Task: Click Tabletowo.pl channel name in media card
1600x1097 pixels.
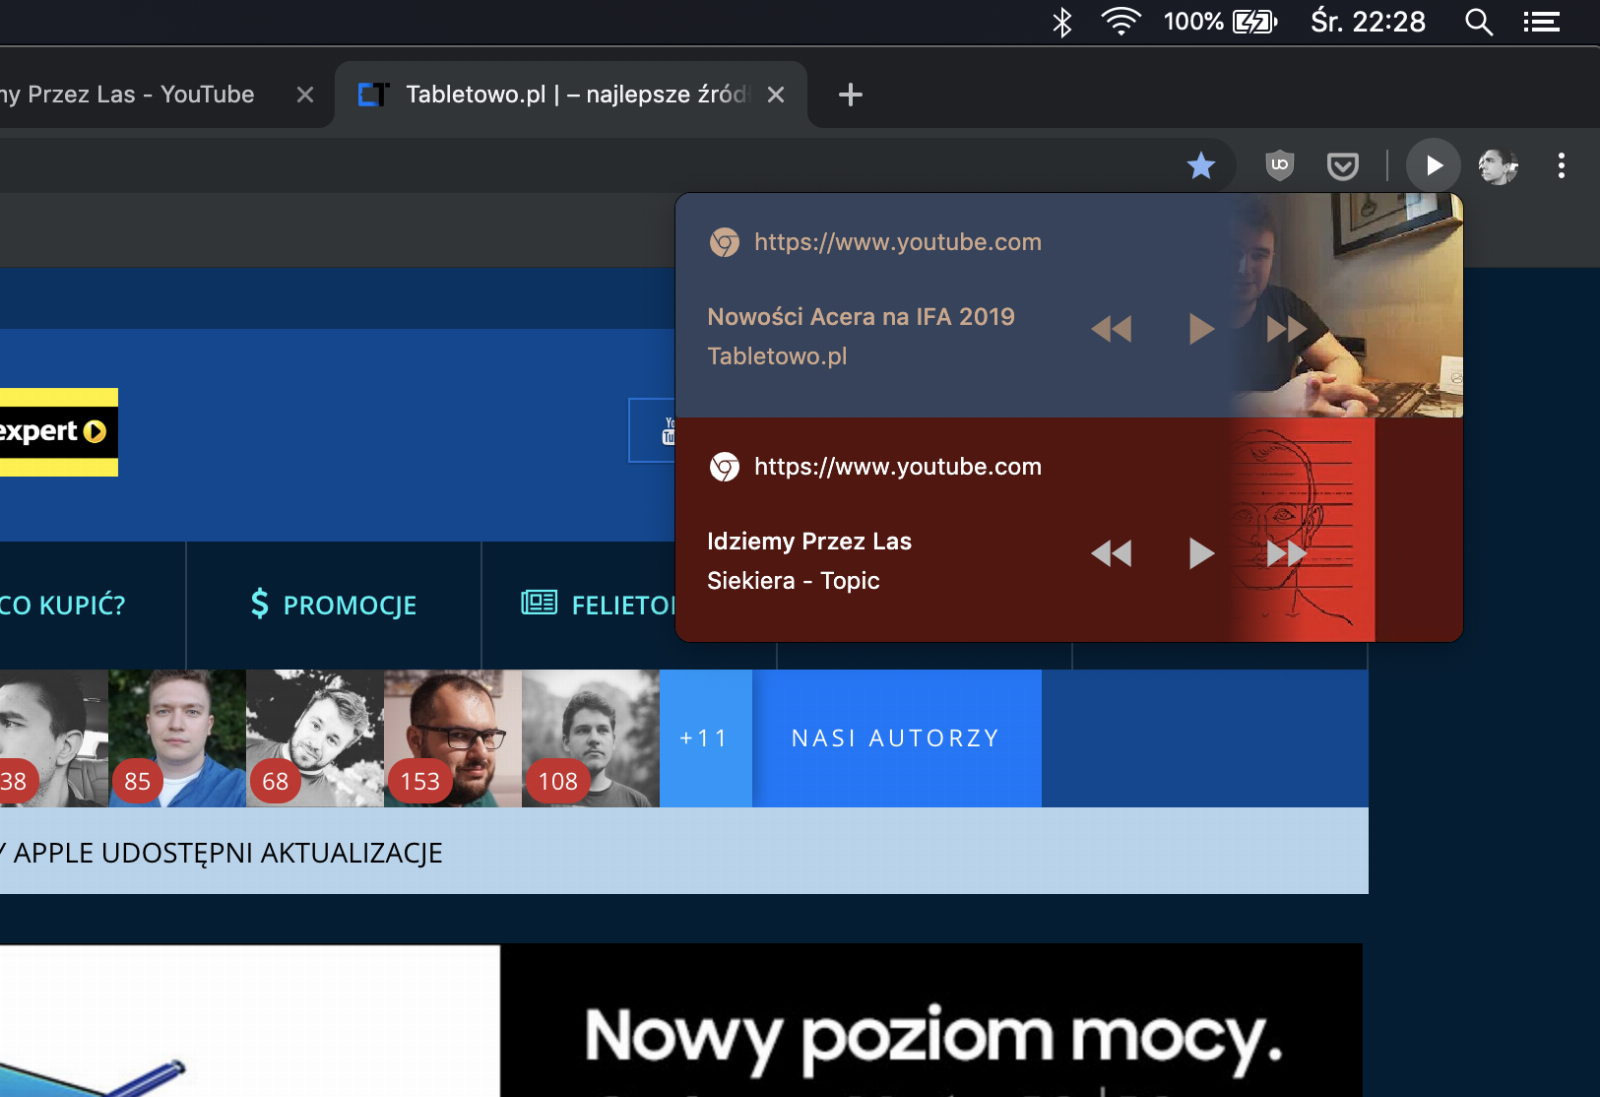Action: click(x=777, y=357)
